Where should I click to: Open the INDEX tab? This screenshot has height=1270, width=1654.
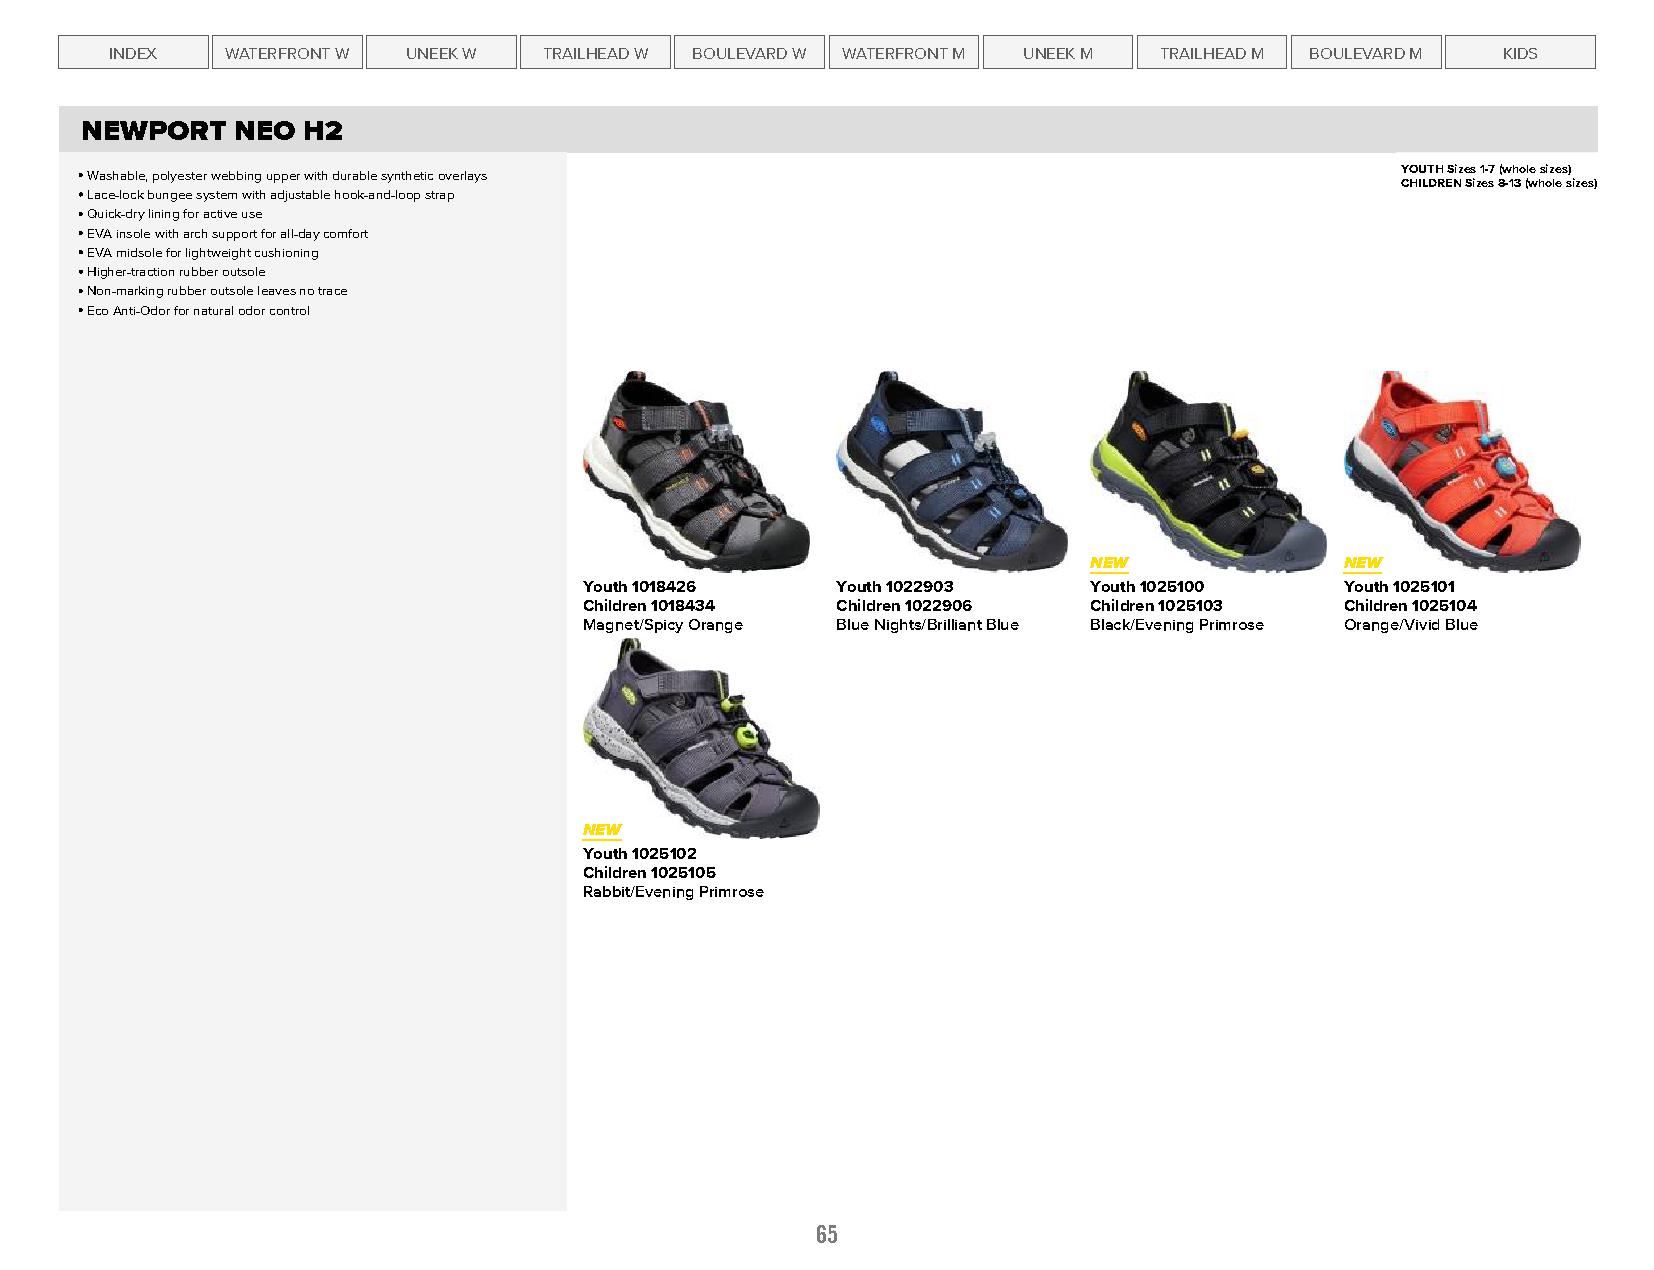pos(133,53)
